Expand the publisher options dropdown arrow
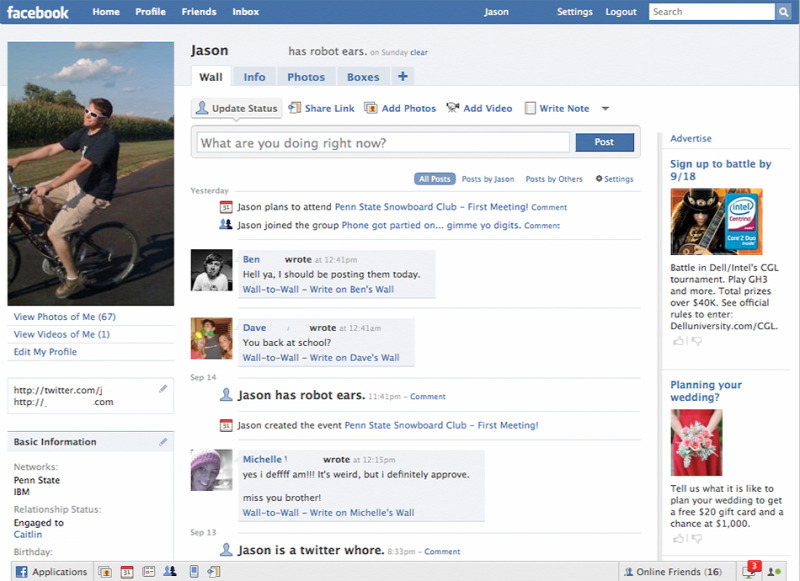The image size is (800, 581). tap(605, 108)
